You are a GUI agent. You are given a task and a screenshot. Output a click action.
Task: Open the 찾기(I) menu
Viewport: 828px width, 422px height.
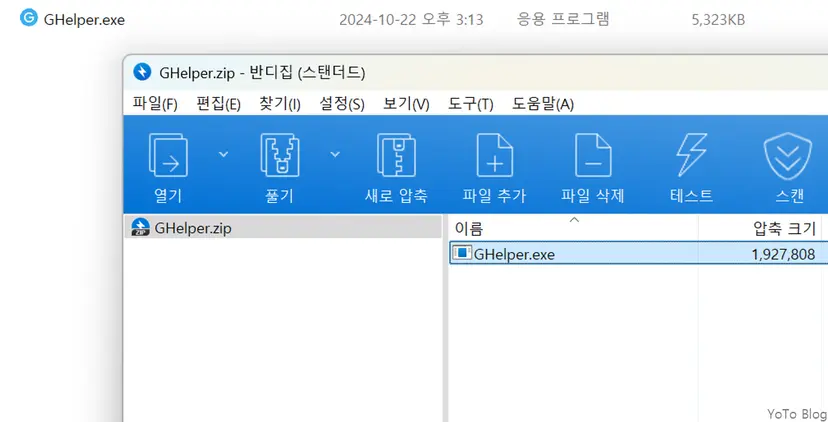coord(279,104)
